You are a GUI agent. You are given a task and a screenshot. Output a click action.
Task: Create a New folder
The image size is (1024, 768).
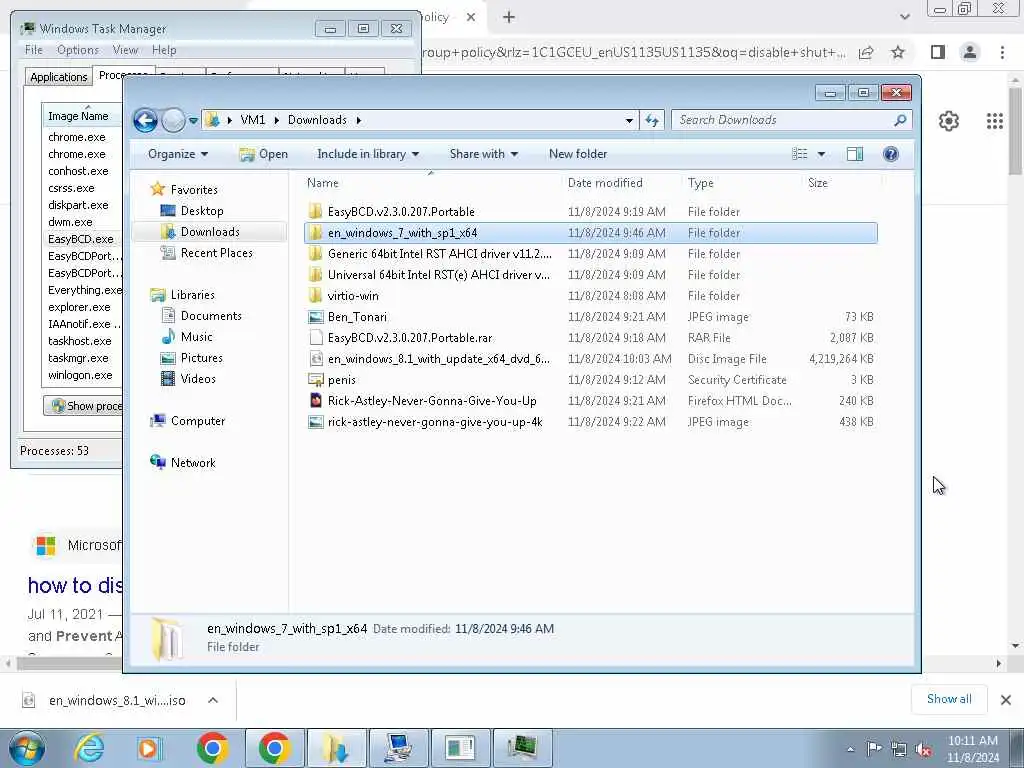[578, 154]
